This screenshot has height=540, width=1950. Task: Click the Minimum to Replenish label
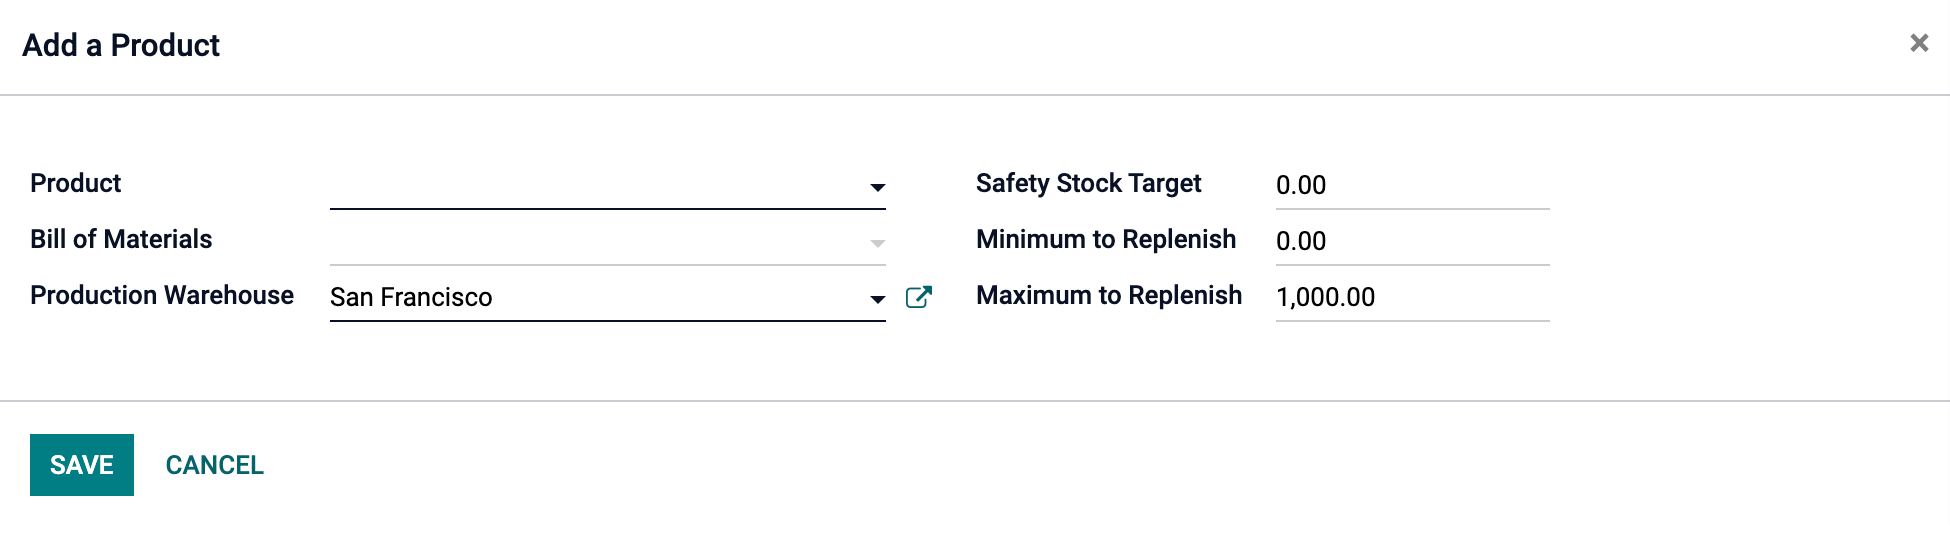pyautogui.click(x=1106, y=240)
